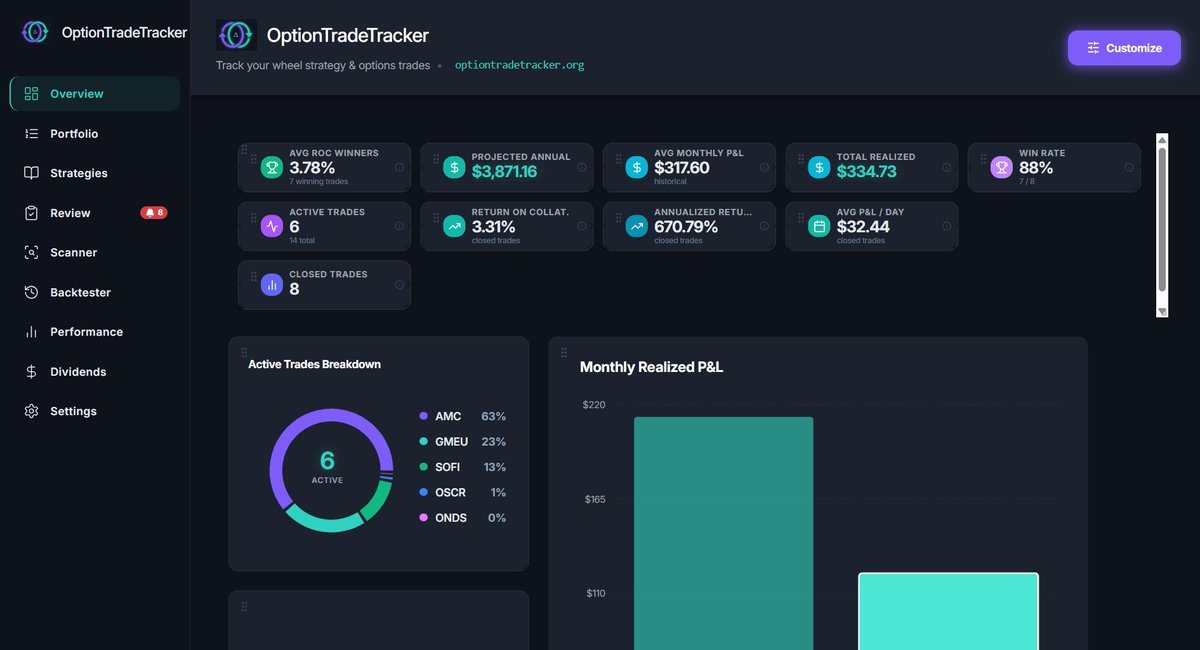Click the sidebar OptionTradeTracker logo
Screen dimensions: 1200x650
click(36, 32)
